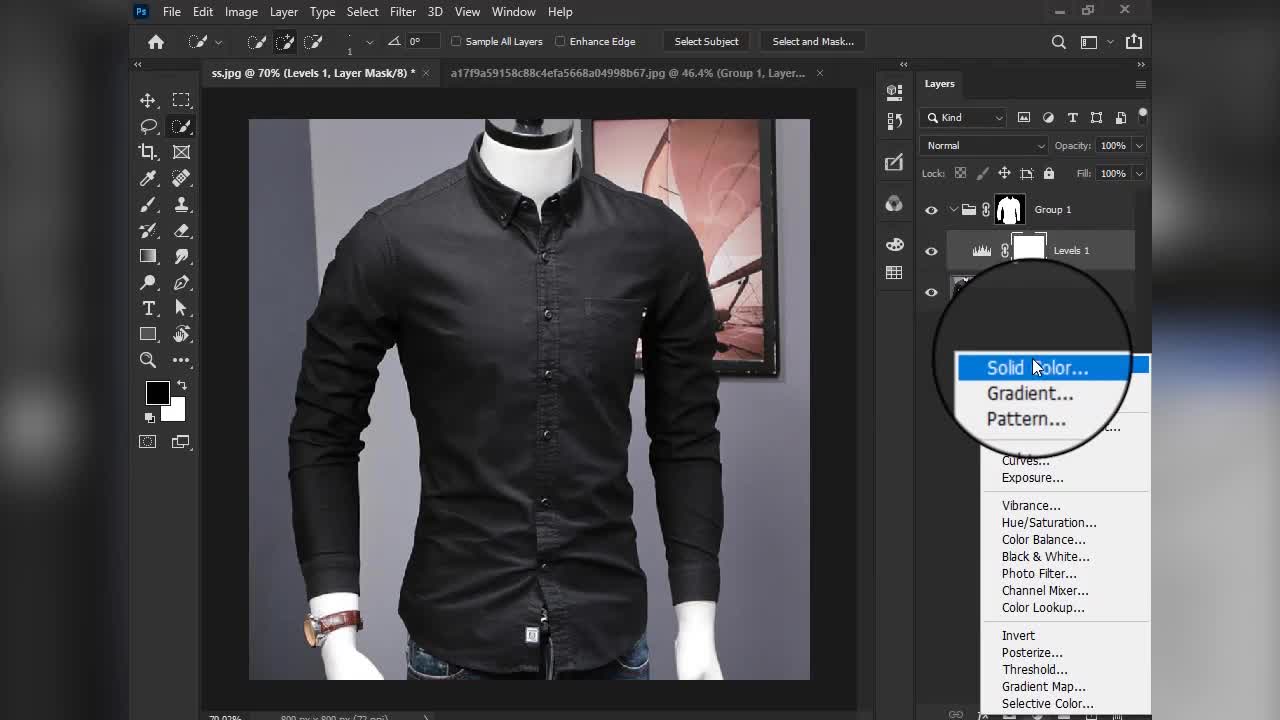Hide the Group 1 layer
Screen dimensions: 1280x720
pyautogui.click(x=931, y=210)
